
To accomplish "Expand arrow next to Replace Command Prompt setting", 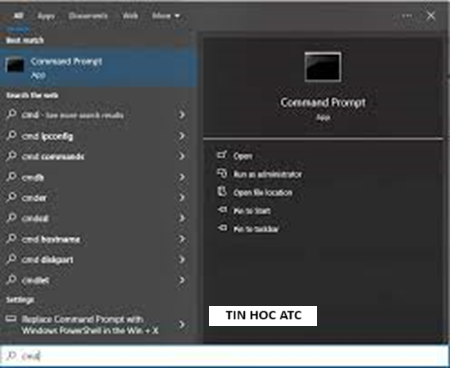I will (x=182, y=324).
